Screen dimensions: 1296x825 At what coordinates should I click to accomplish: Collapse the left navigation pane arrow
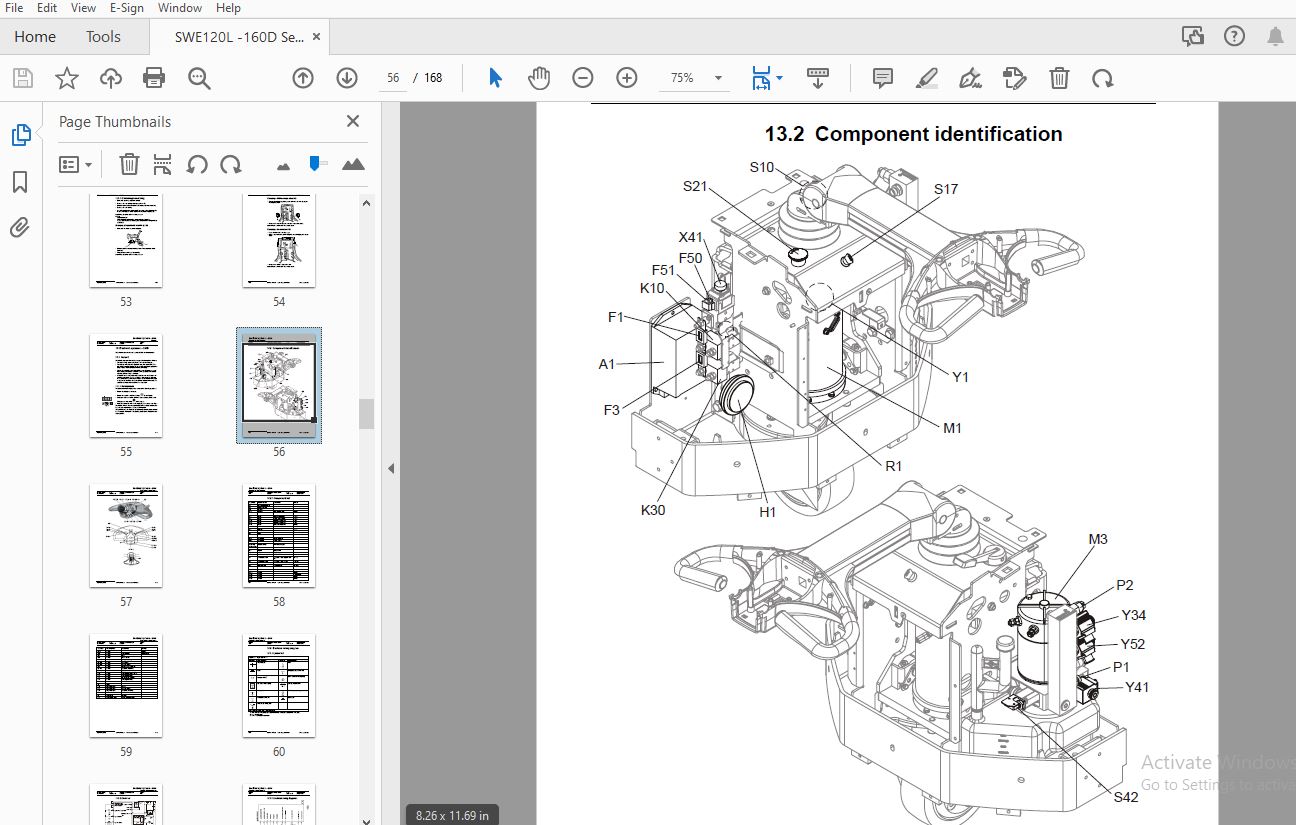click(x=391, y=468)
